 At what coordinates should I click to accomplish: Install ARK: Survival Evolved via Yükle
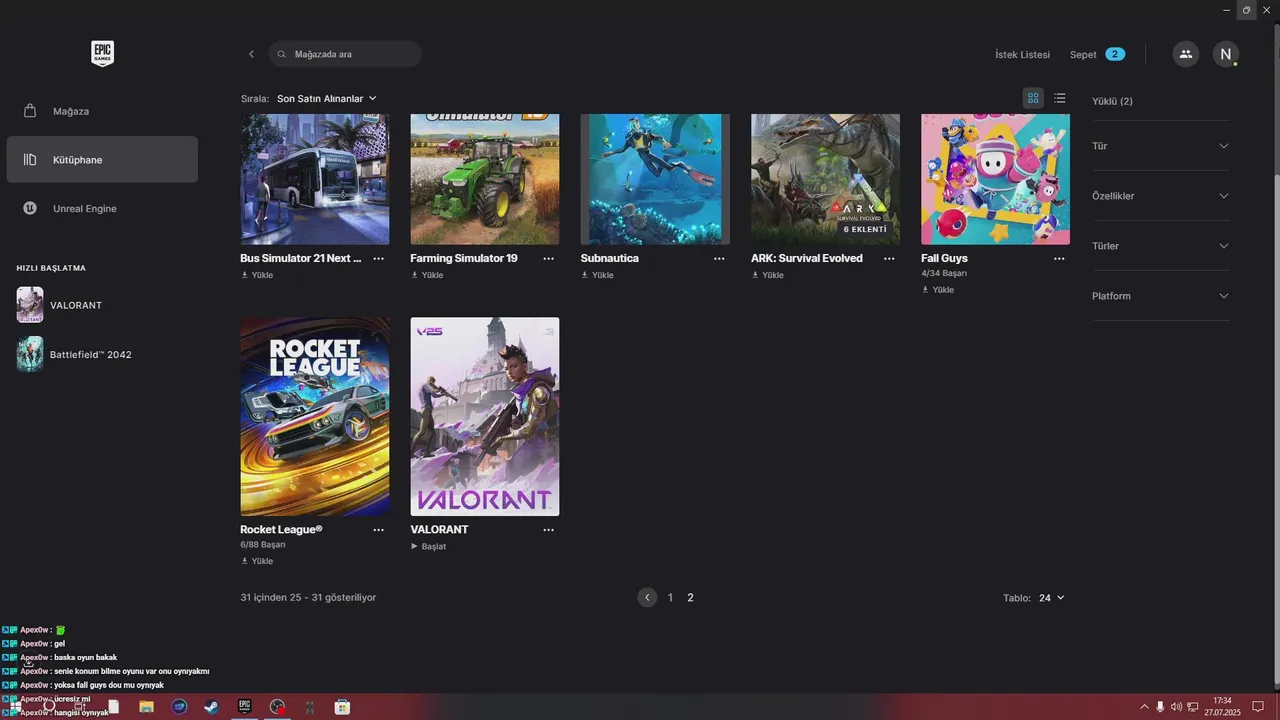767,275
